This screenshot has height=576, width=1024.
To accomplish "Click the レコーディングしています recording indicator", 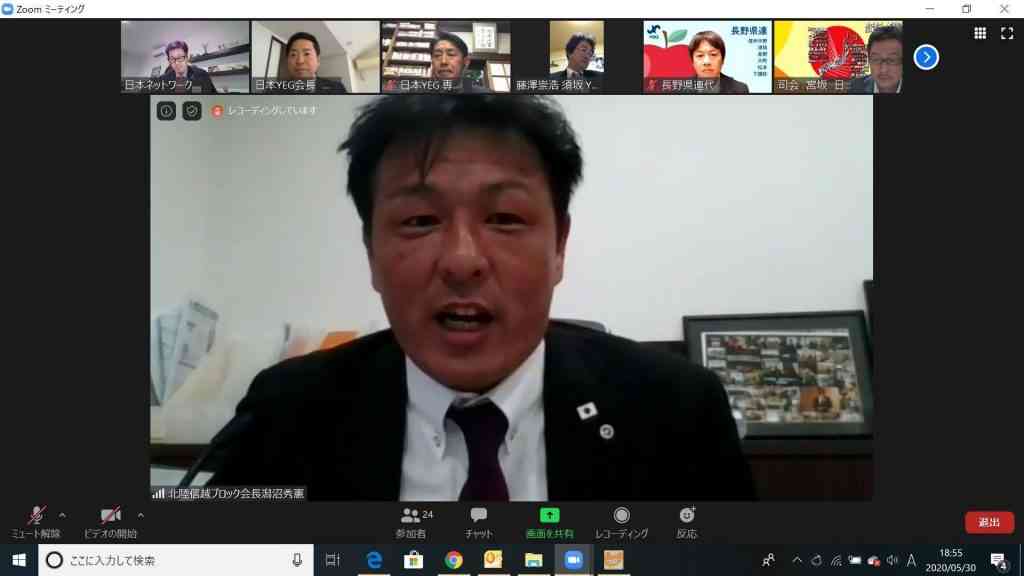I will point(264,111).
